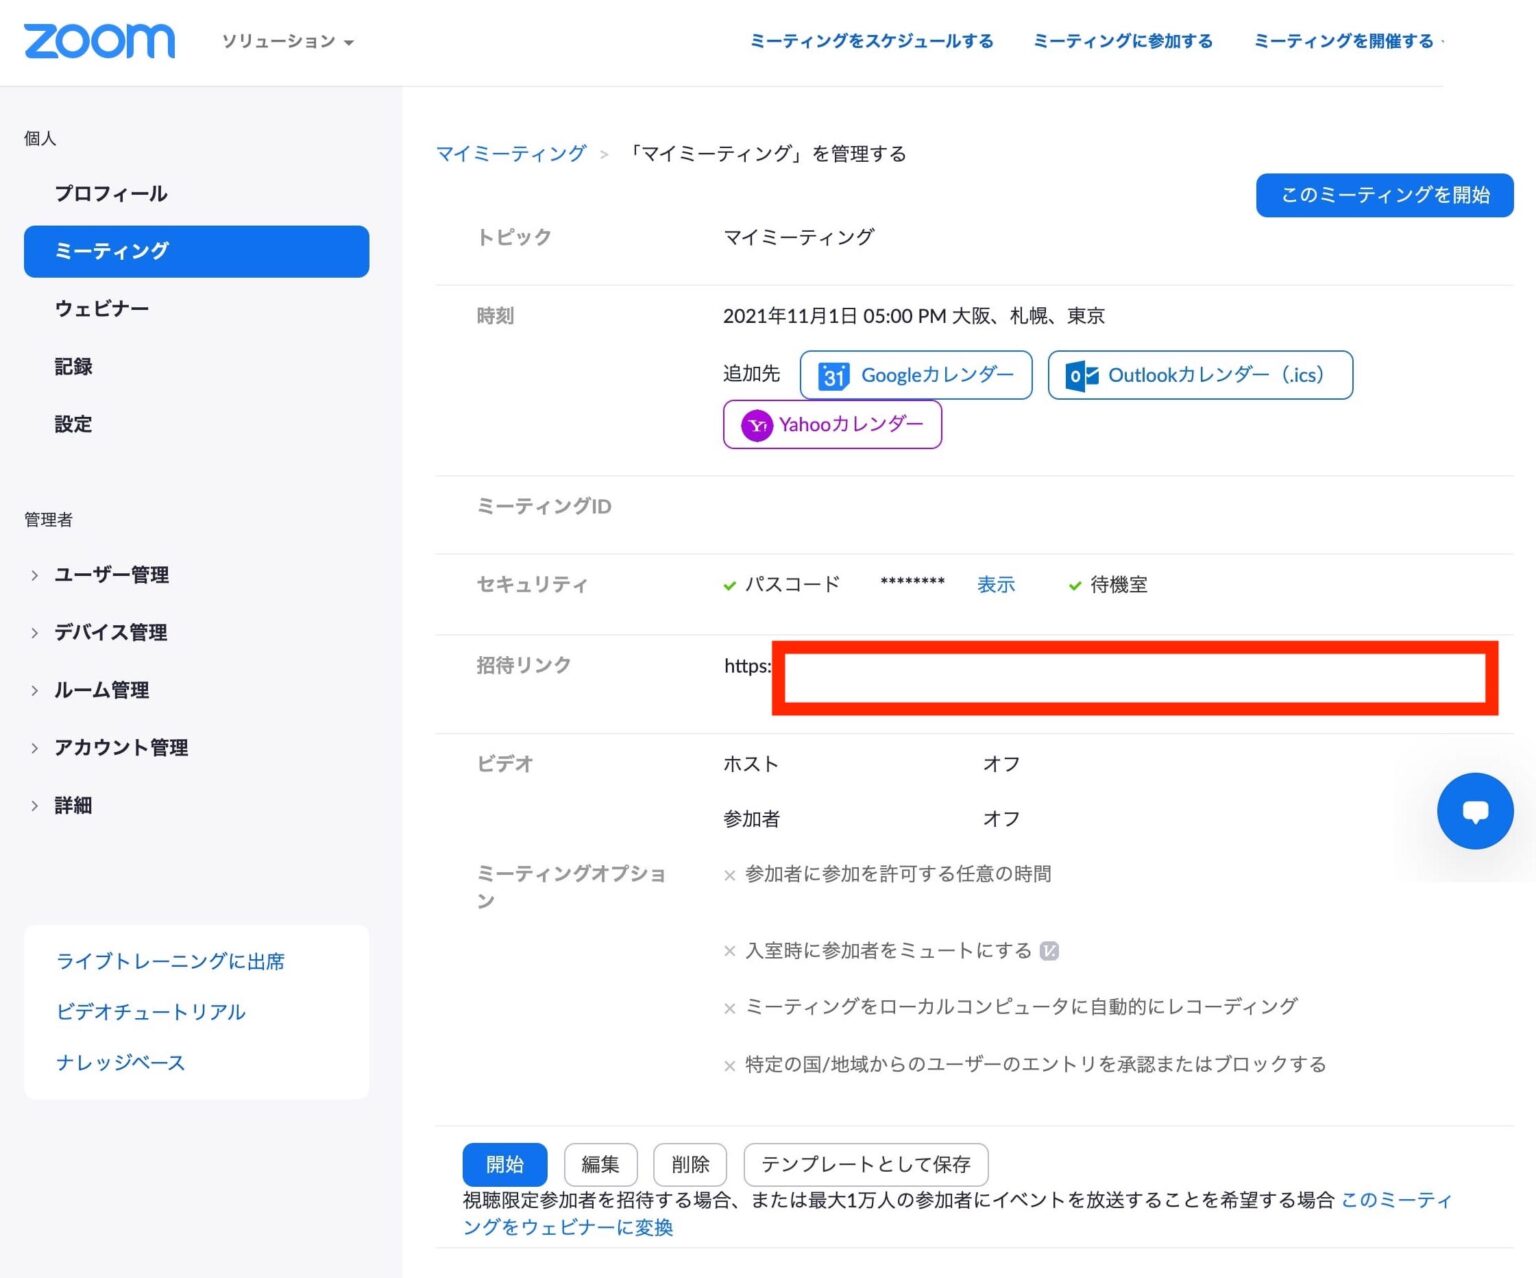The image size is (1536, 1278).
Task: Show the passcode via 表示 link
Action: (x=996, y=584)
